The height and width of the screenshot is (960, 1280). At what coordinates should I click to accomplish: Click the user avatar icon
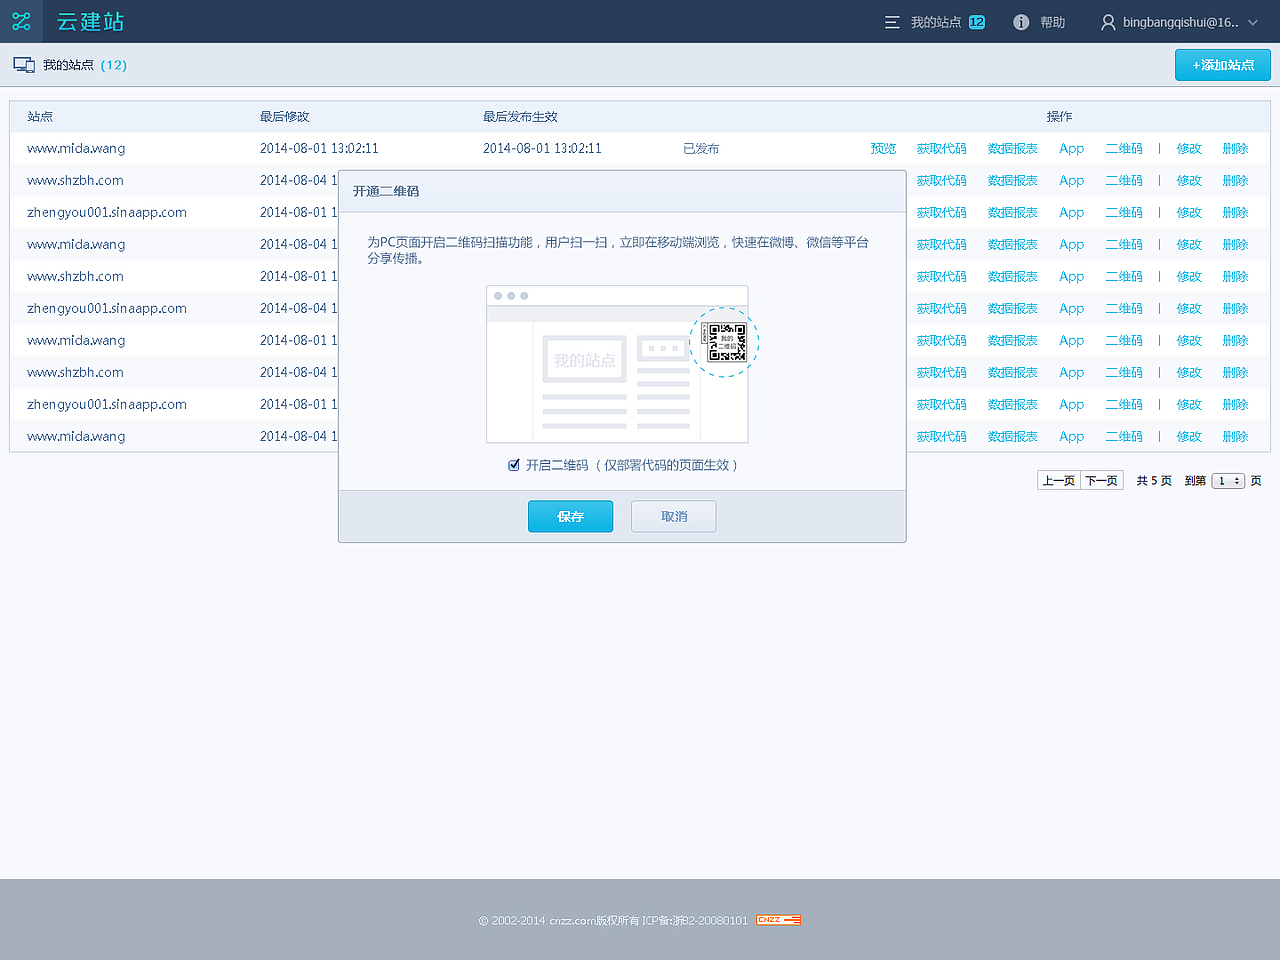pos(1108,22)
